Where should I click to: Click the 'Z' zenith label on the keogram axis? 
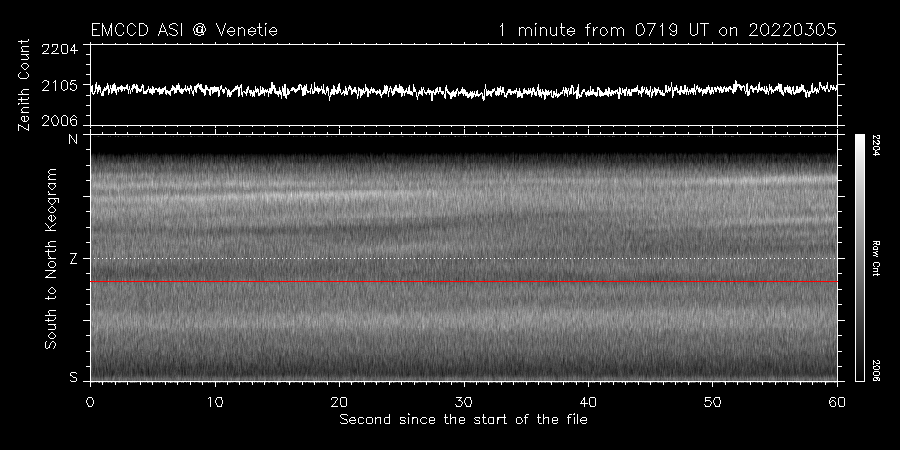(73, 259)
